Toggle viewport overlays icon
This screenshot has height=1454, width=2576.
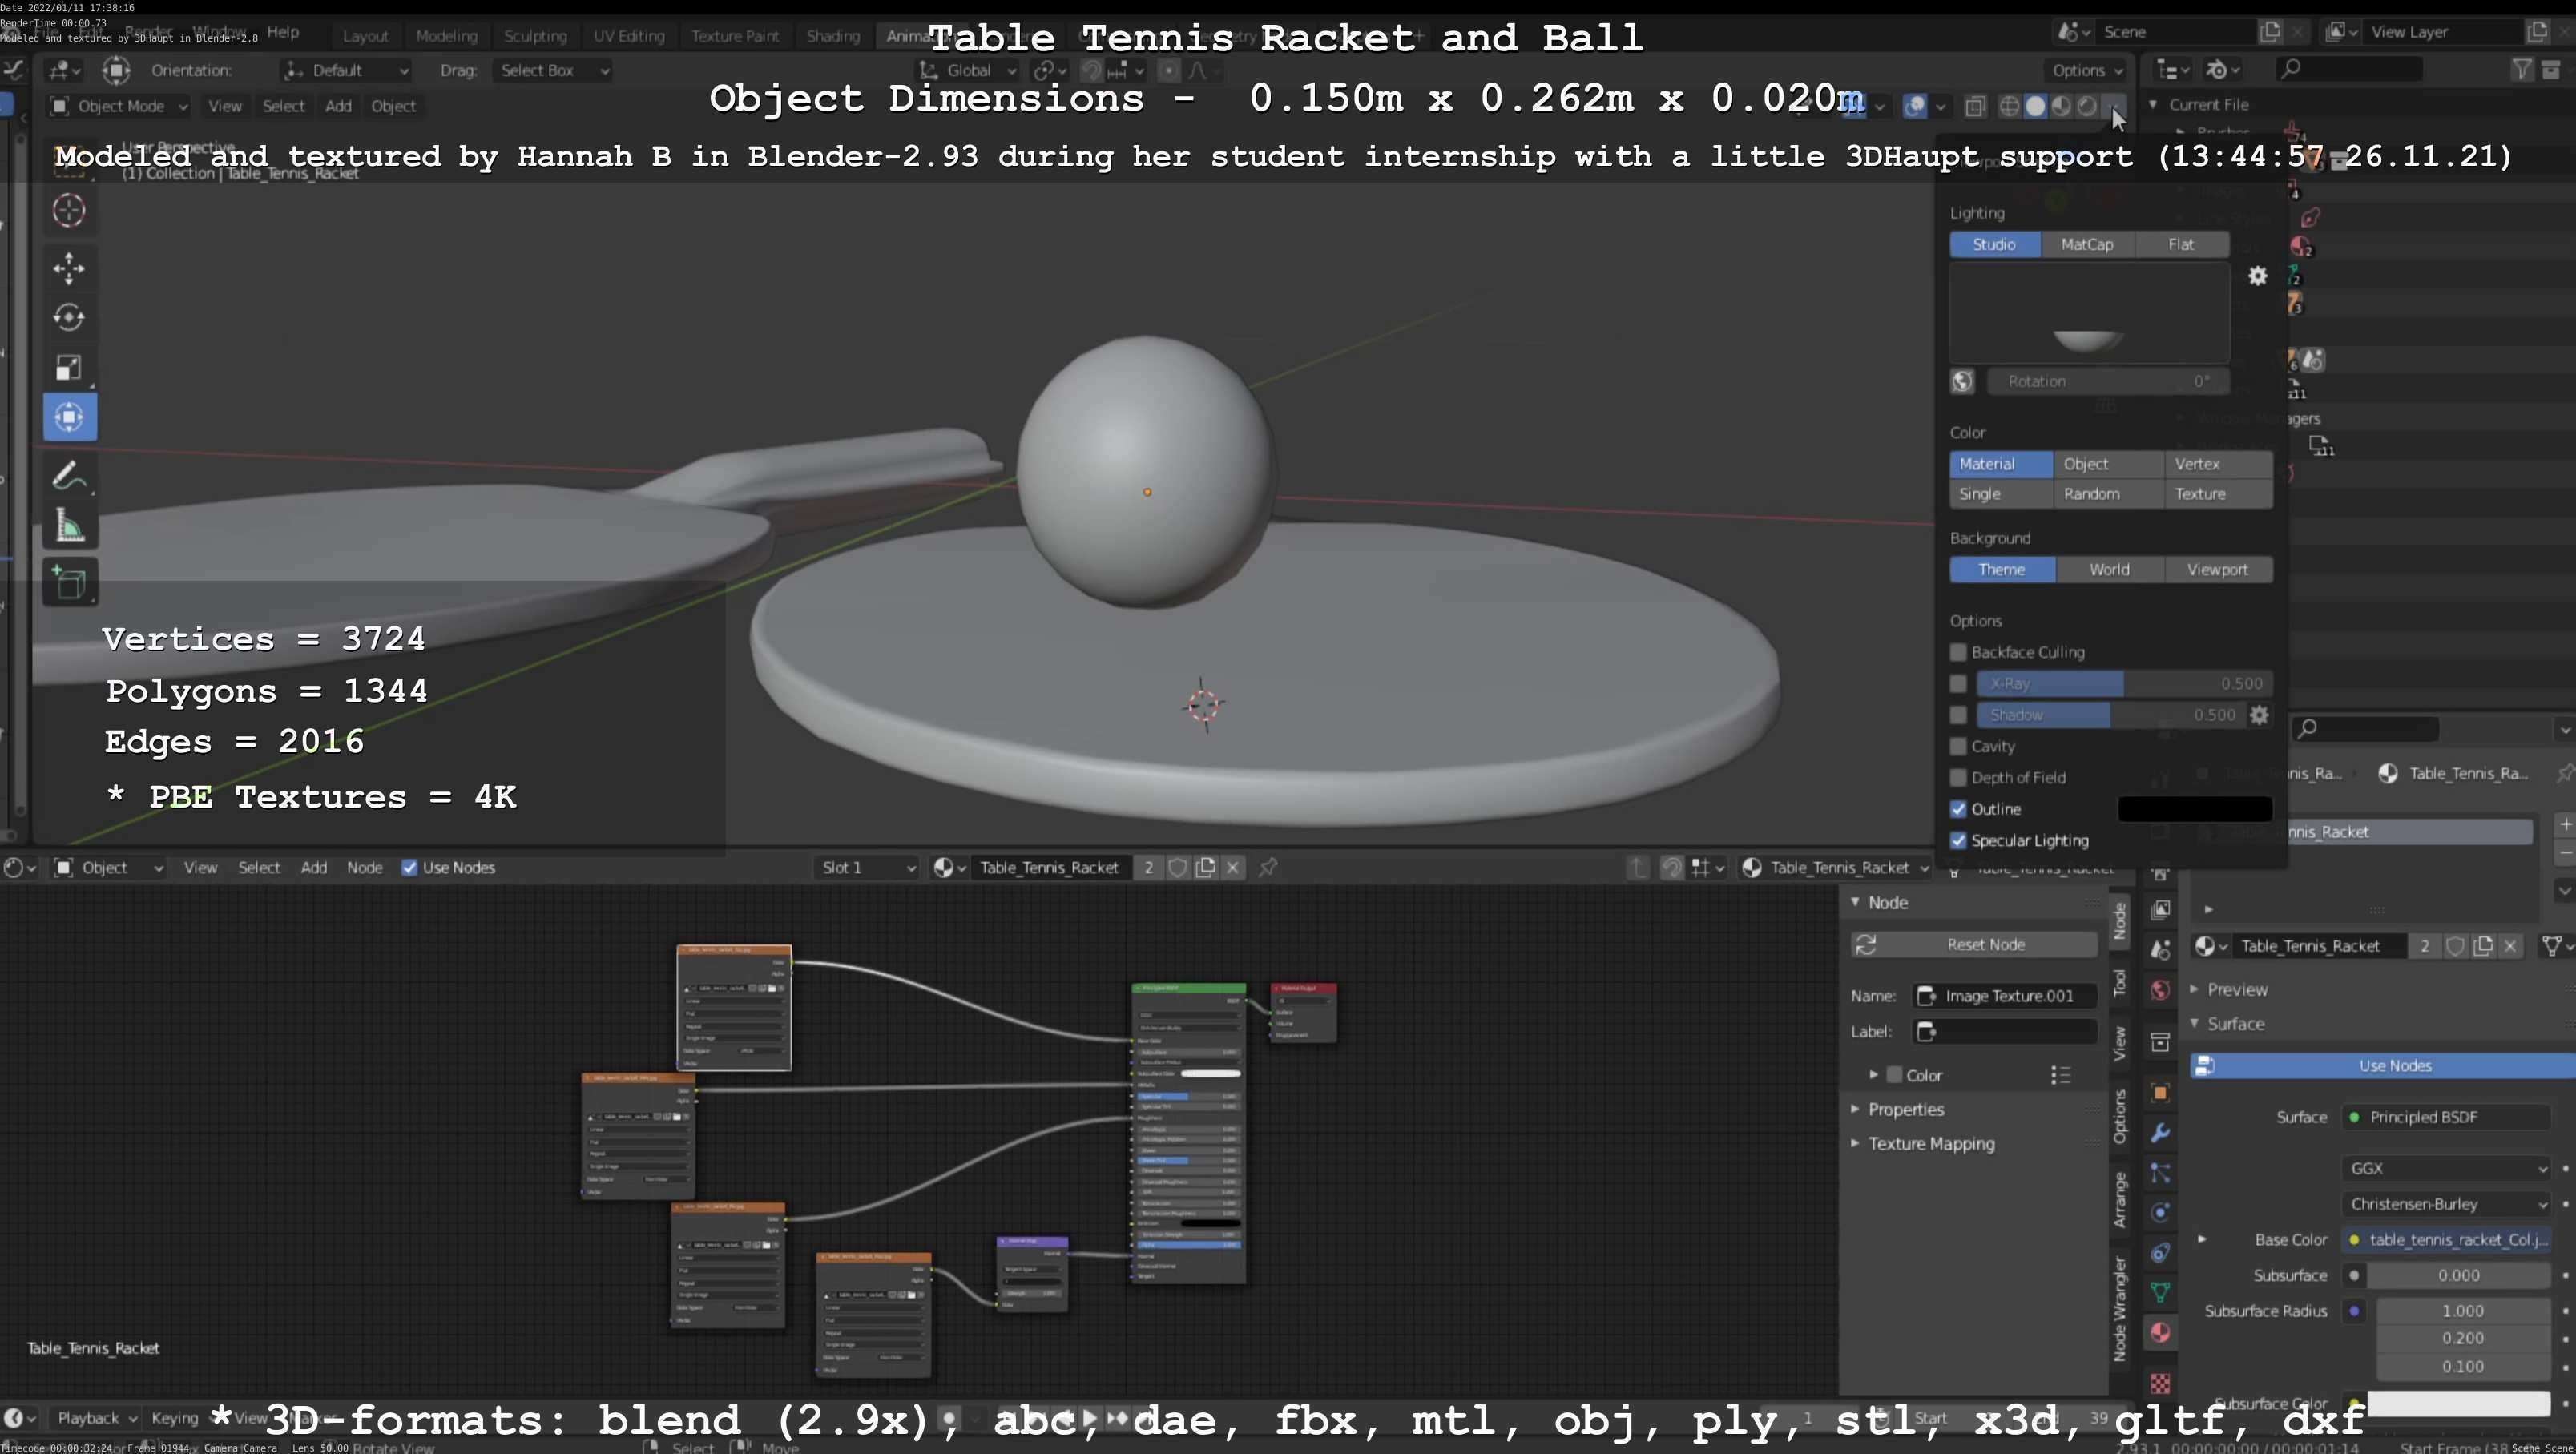1915,105
